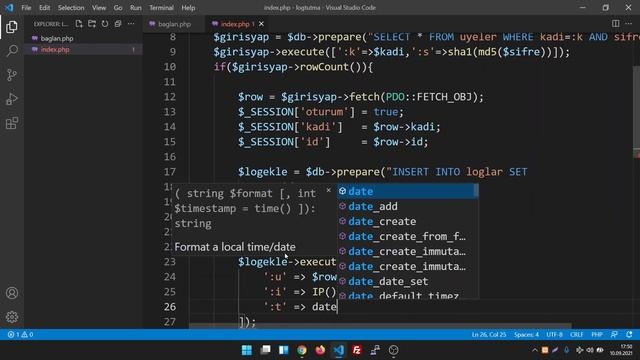The width and height of the screenshot is (640, 360).
Task: Open the Manage gear icon
Action: (12, 317)
